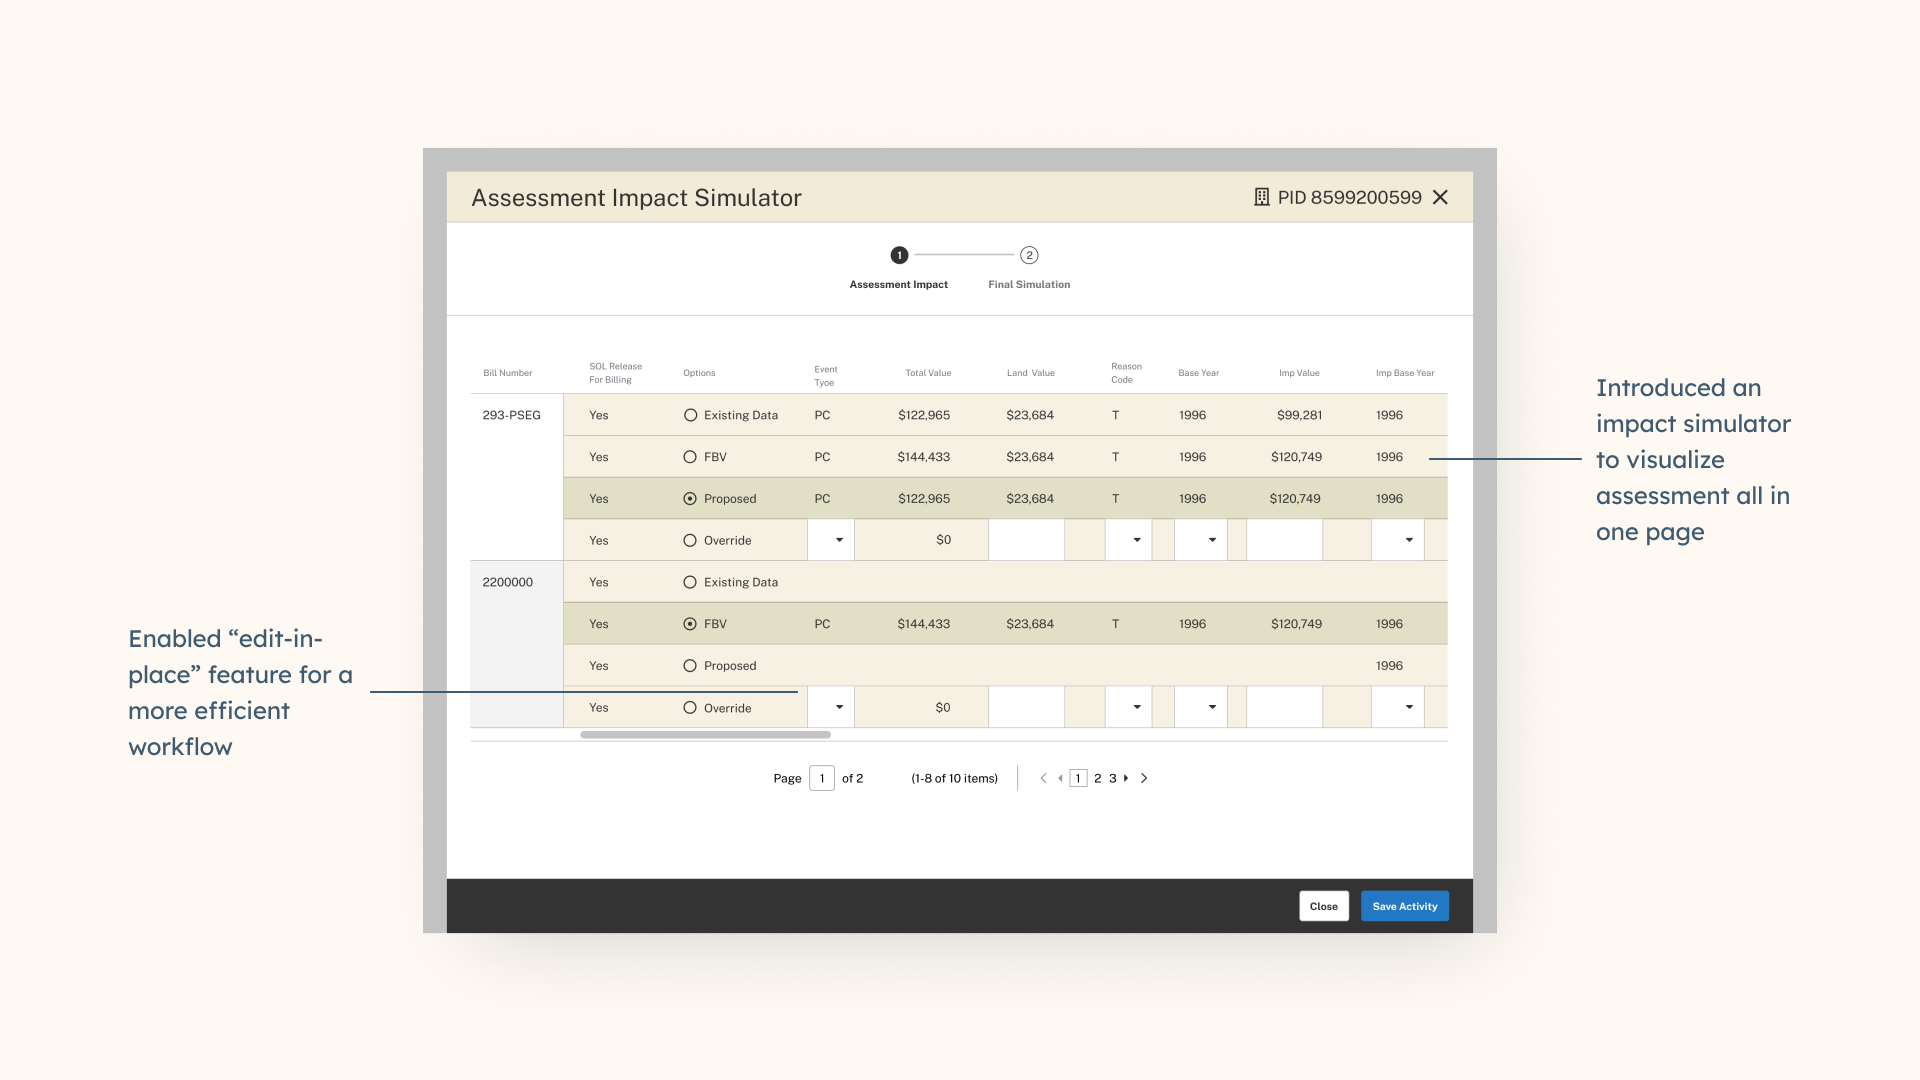
Task: Click the horizontal scrollbar under the table
Action: tap(705, 735)
